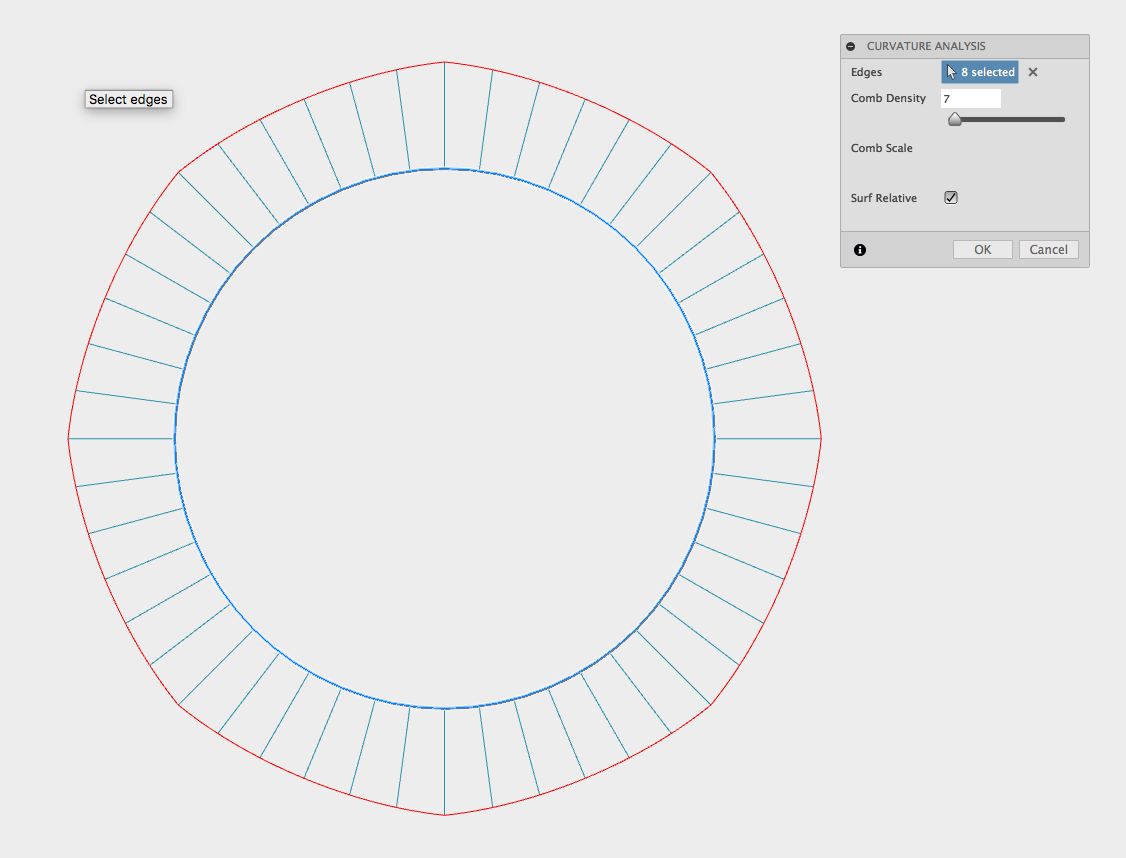The width and height of the screenshot is (1126, 858).
Task: Confirm the analysis with the OK button
Action: 982,249
